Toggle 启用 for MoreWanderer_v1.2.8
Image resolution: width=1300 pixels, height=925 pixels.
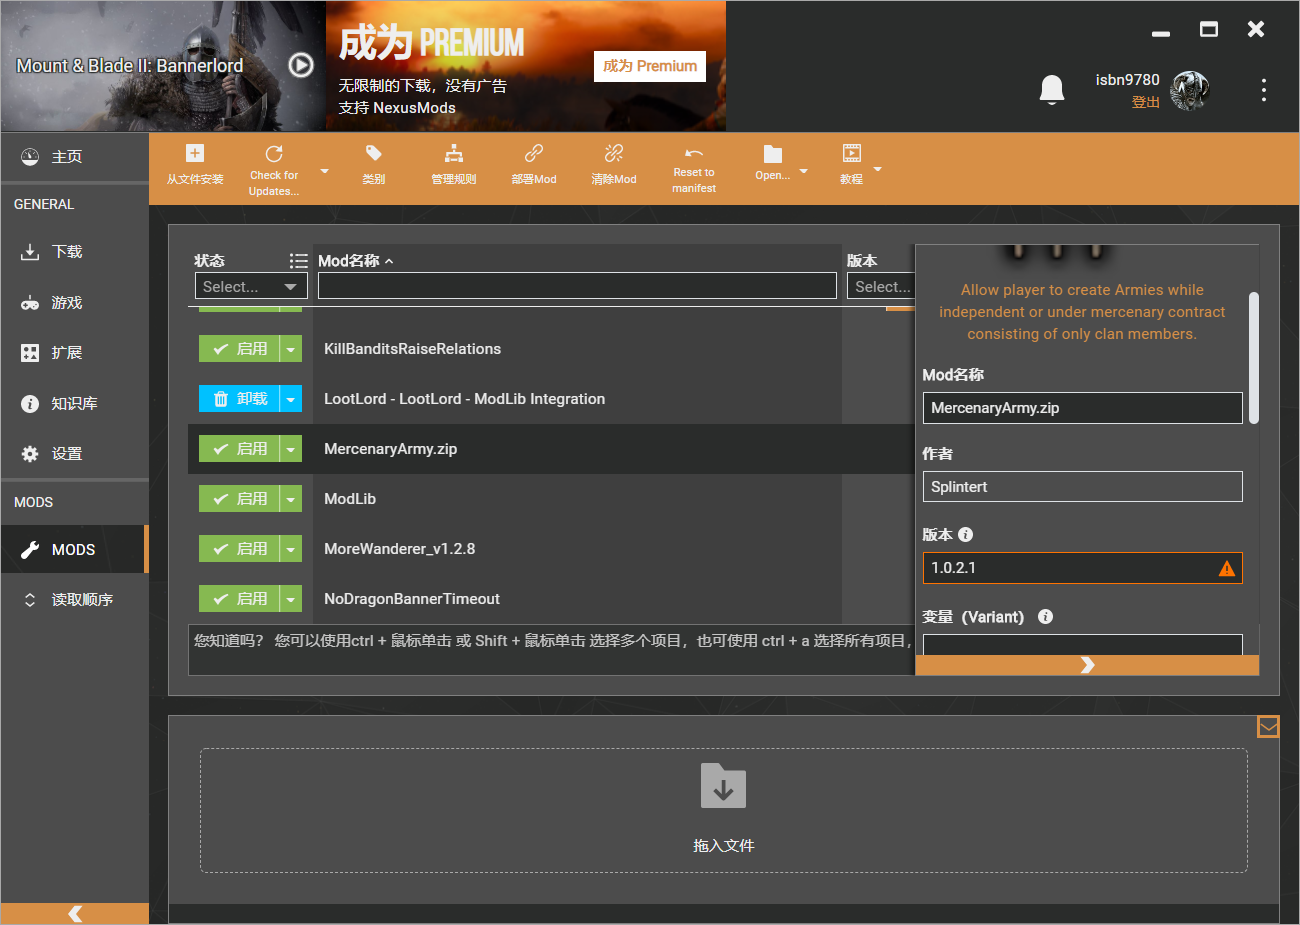[239, 549]
